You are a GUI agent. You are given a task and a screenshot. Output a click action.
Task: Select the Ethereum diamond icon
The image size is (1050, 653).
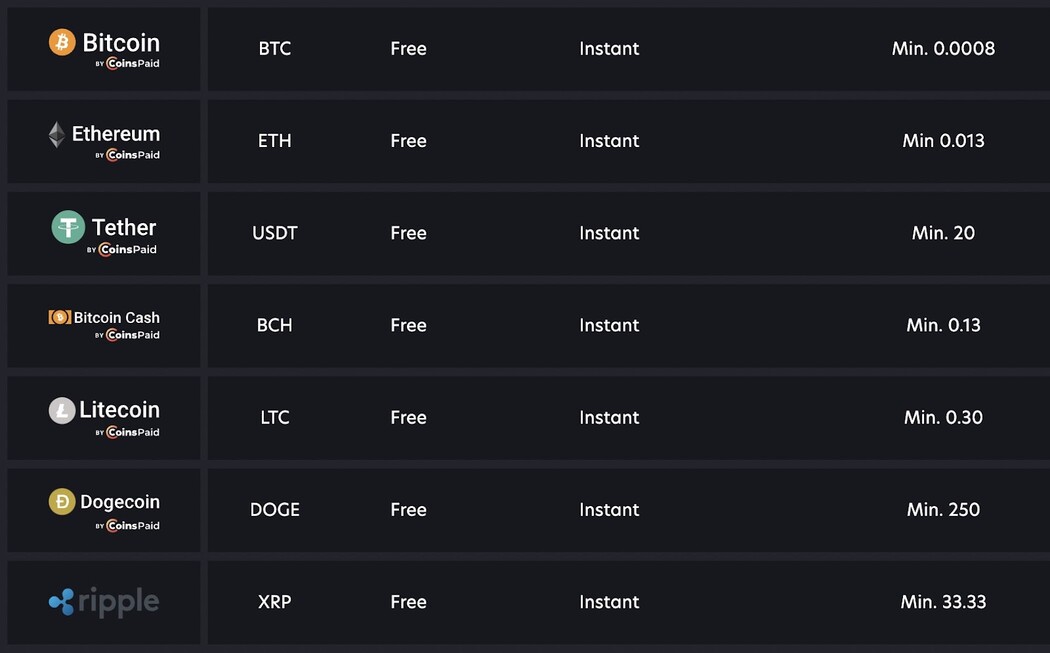pos(56,133)
